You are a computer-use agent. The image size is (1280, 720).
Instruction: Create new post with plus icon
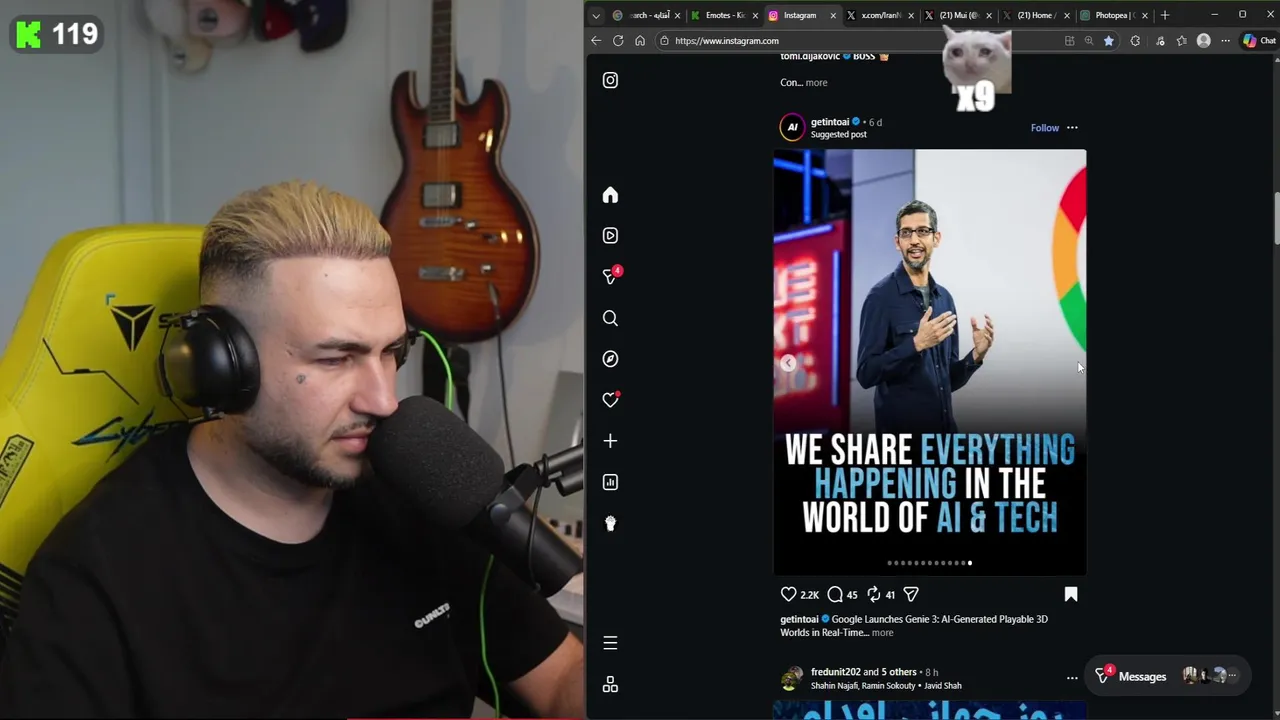tap(610, 441)
